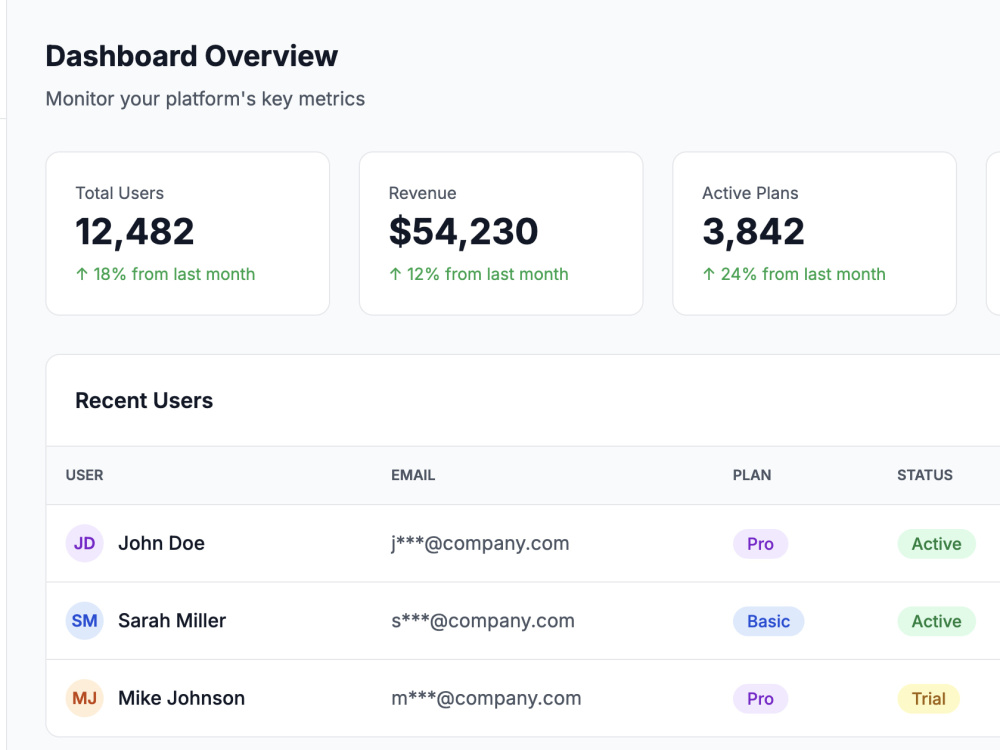This screenshot has height=750, width=1000.
Task: Click the 3,842 active plans value
Action: click(x=753, y=232)
